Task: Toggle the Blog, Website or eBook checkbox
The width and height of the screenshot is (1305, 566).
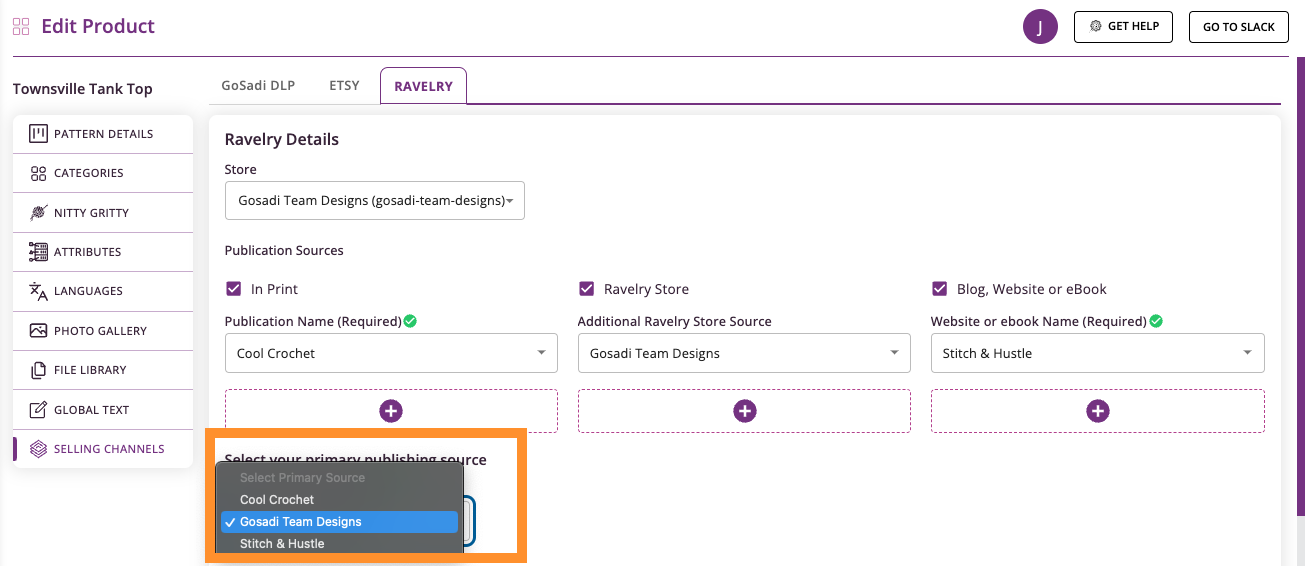Action: pos(940,289)
